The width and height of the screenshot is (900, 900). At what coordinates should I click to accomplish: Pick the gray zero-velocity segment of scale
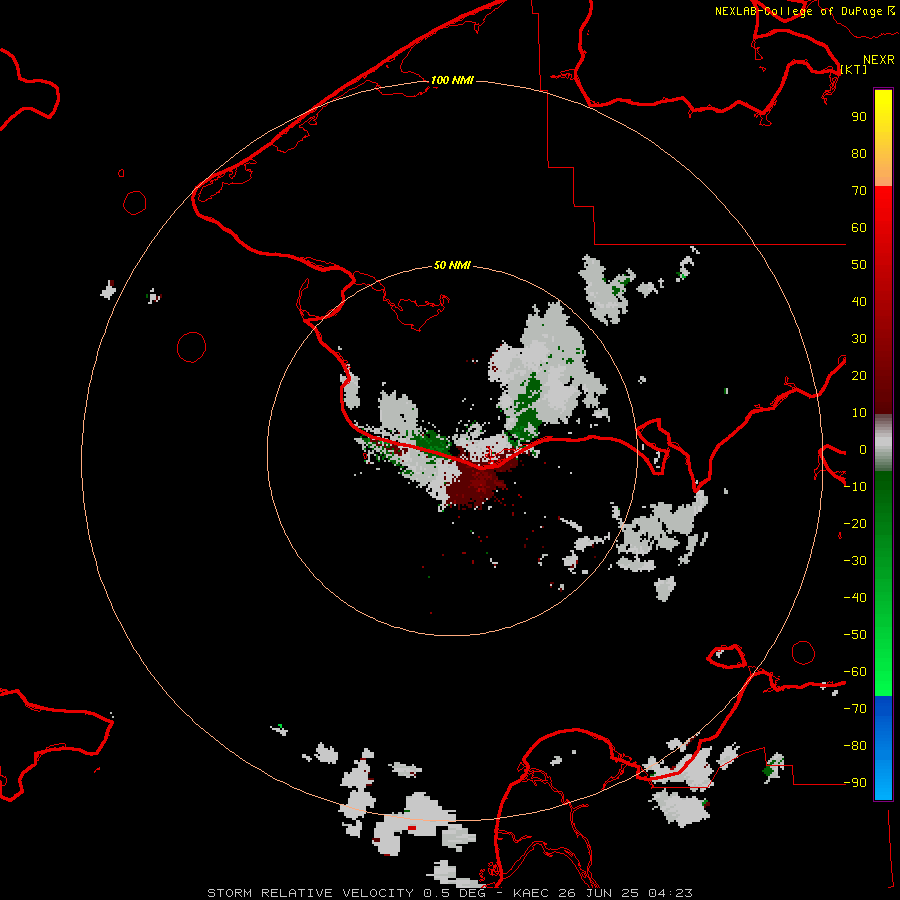(883, 443)
